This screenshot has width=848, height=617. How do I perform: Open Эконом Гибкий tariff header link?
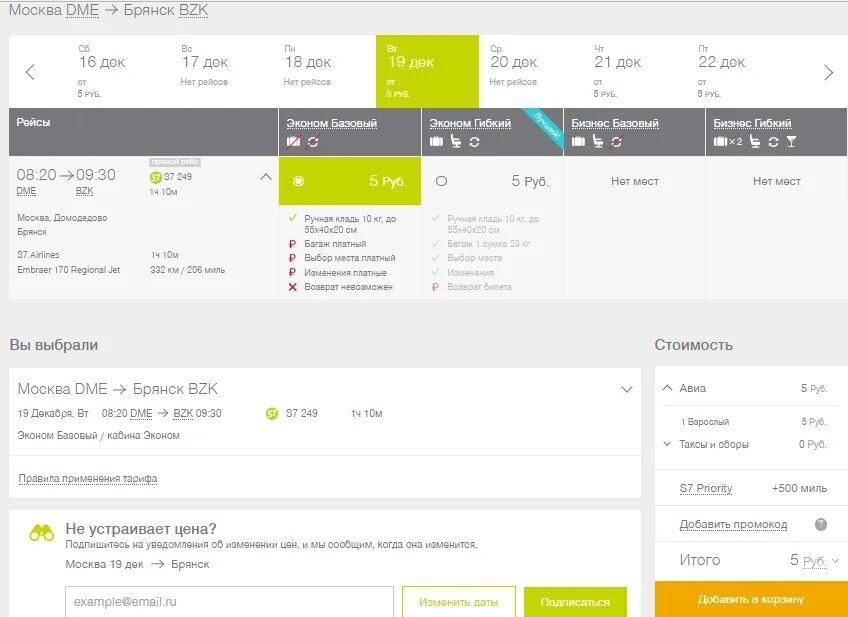(x=470, y=123)
